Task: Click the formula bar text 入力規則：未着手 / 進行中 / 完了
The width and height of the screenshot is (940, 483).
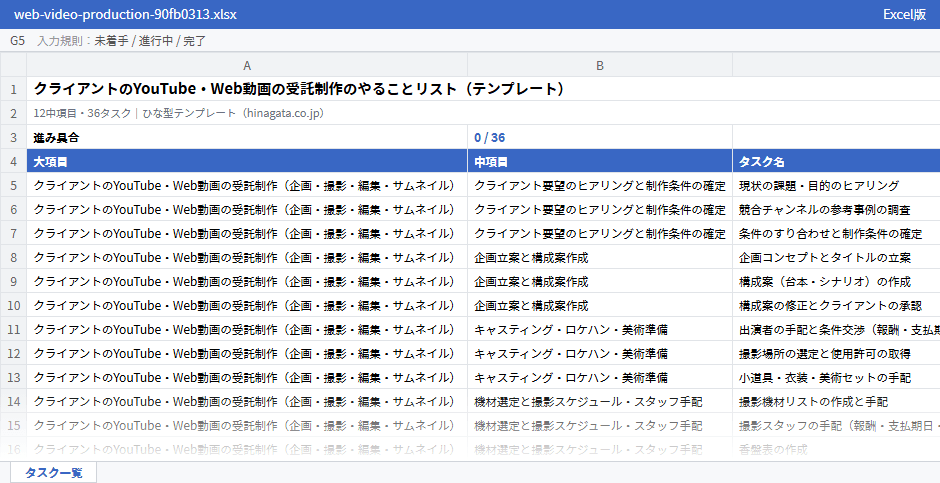Action: (x=122, y=41)
